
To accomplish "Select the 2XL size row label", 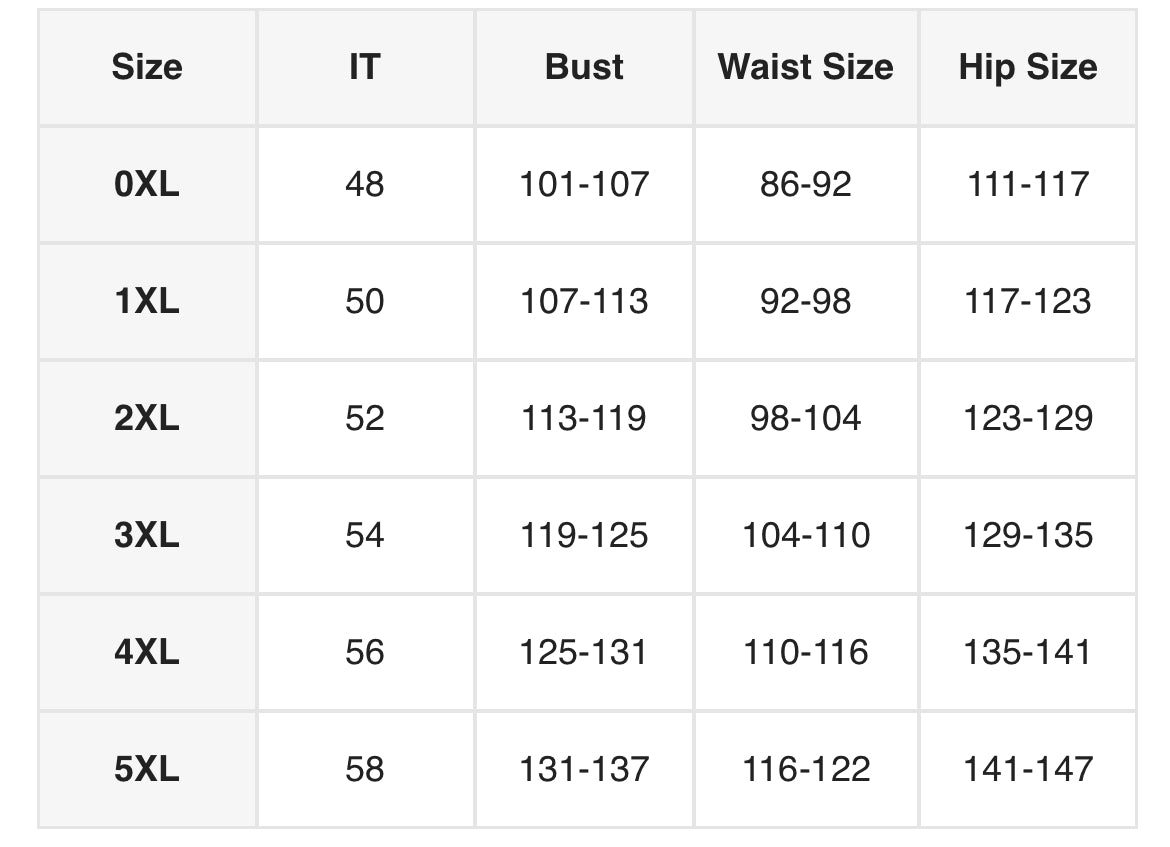I will tap(147, 418).
